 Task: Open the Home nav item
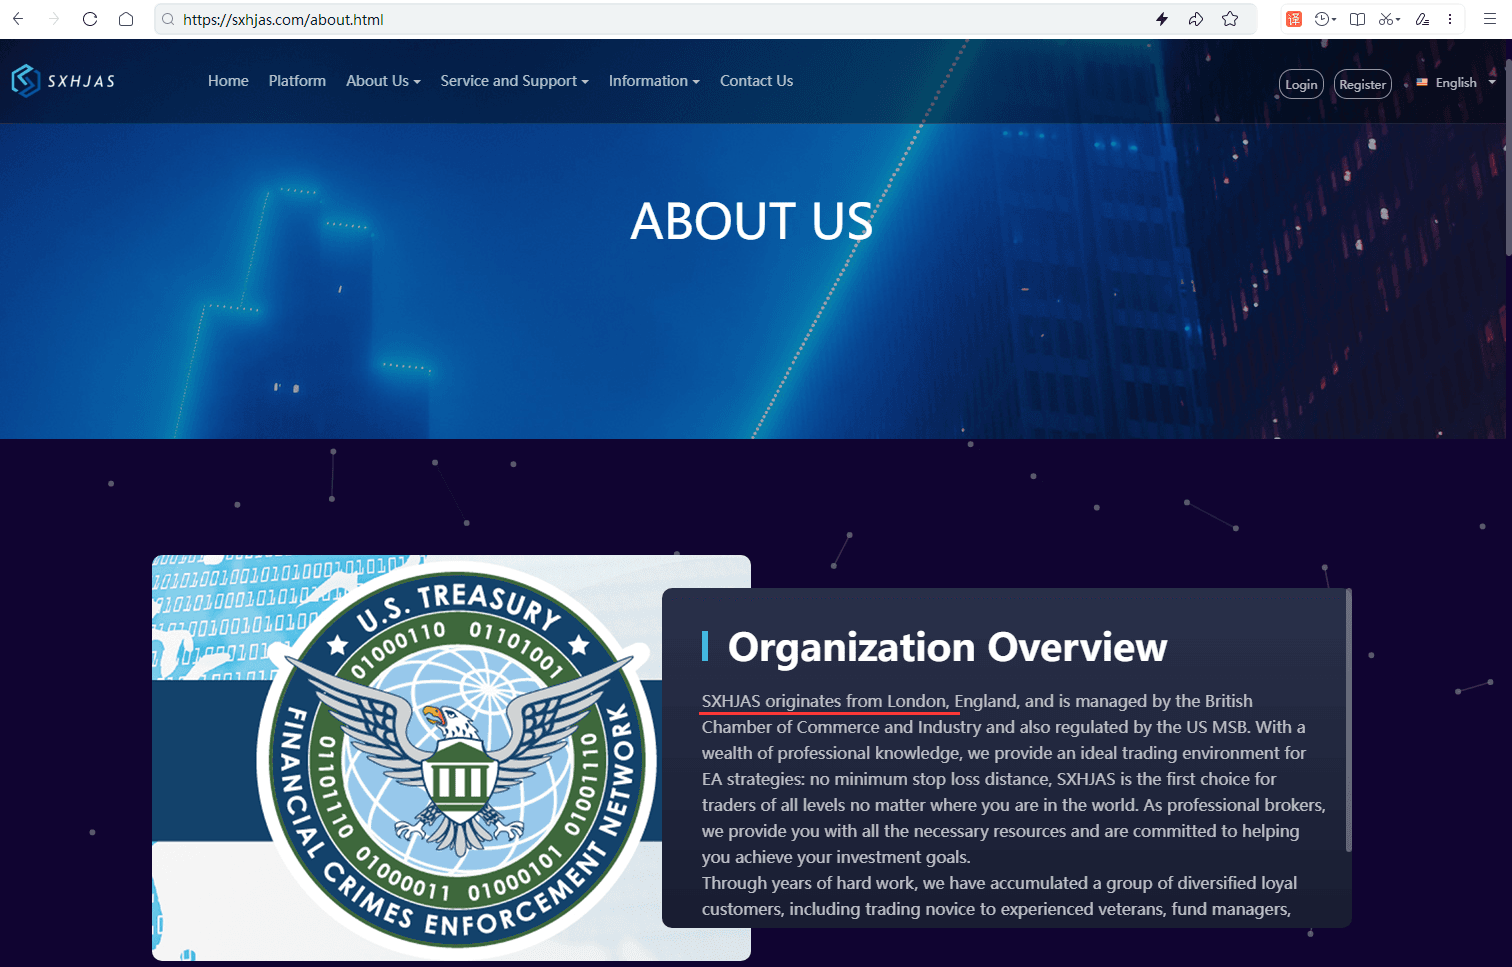point(228,81)
